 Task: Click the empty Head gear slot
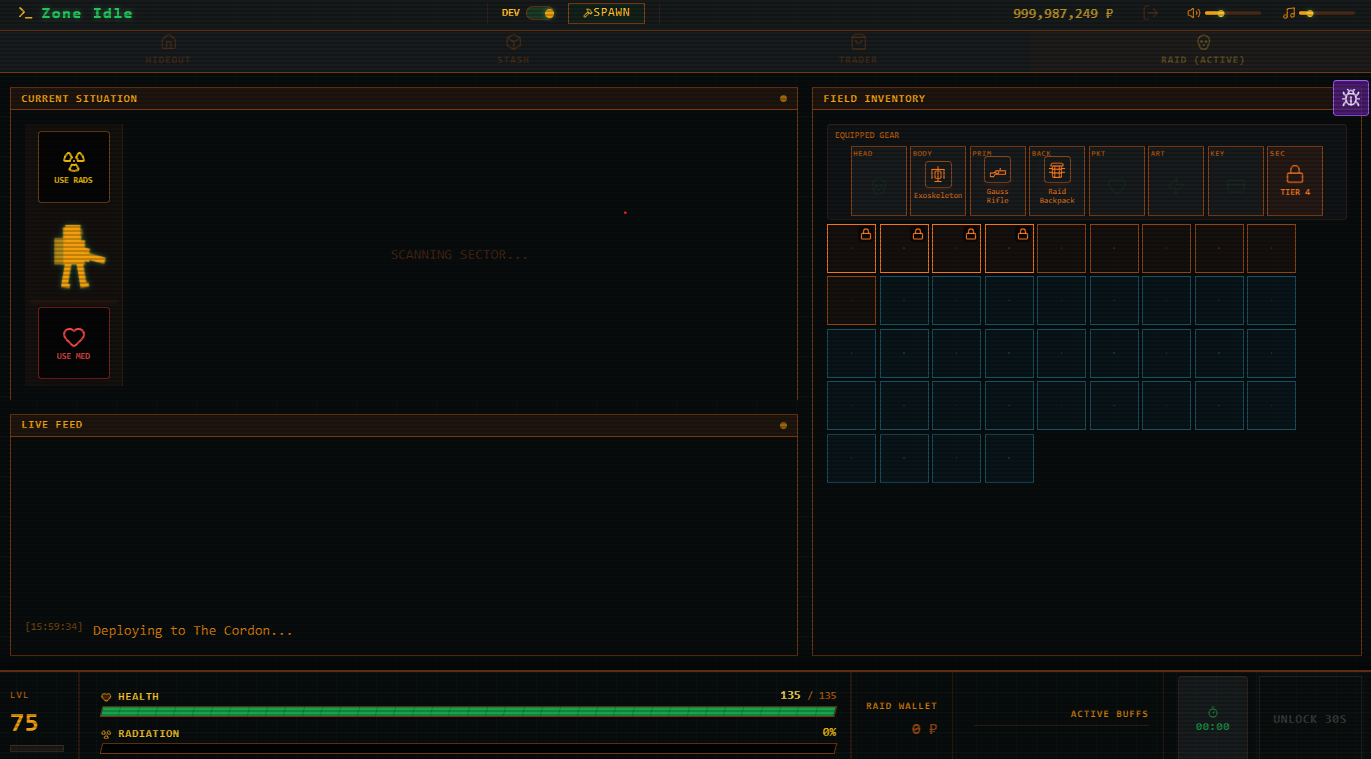[x=878, y=181]
